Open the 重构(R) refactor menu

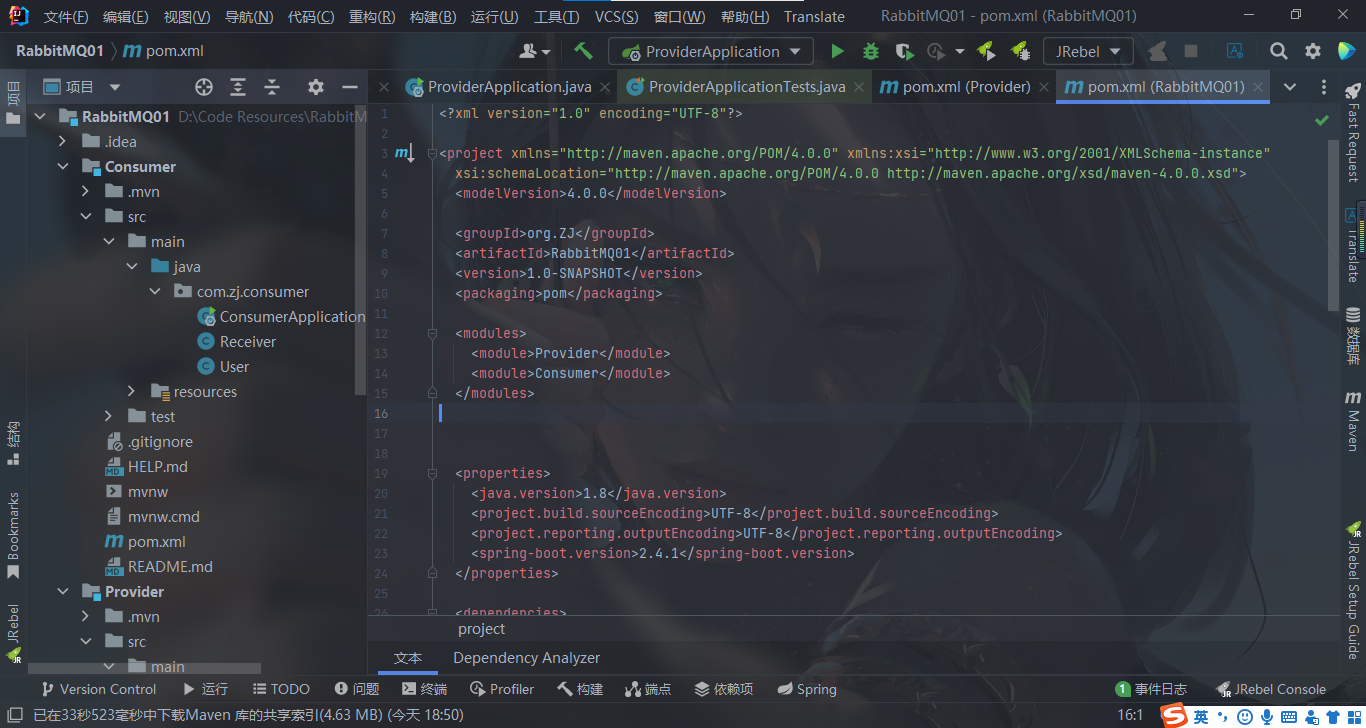[x=374, y=16]
